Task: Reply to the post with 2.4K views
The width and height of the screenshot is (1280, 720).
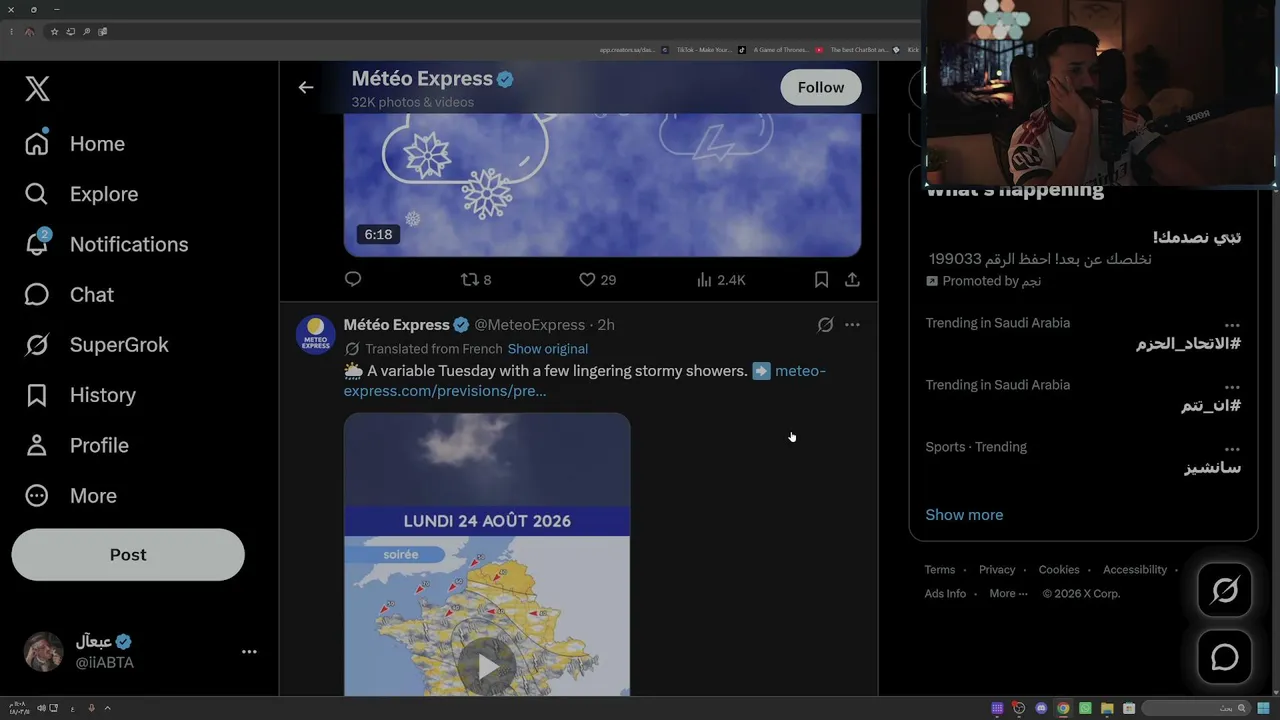Action: (353, 280)
